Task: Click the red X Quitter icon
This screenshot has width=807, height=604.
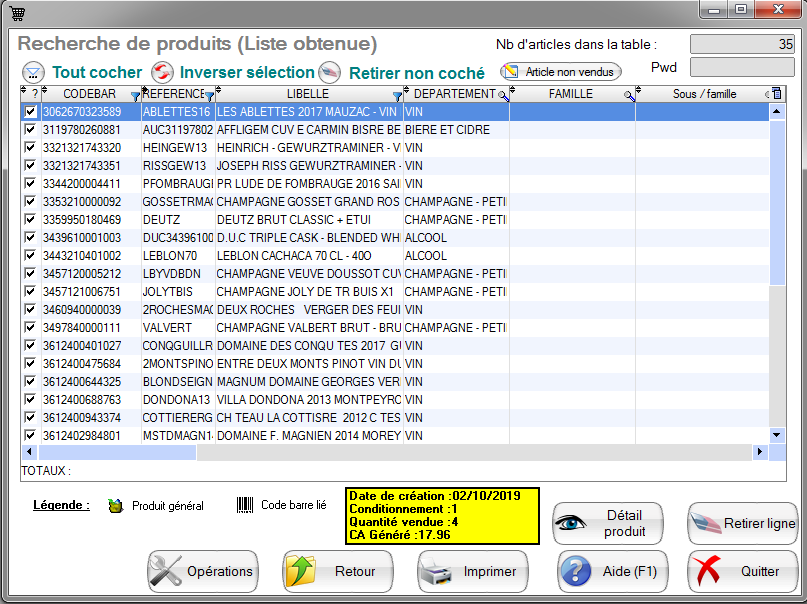Action: coord(707,571)
